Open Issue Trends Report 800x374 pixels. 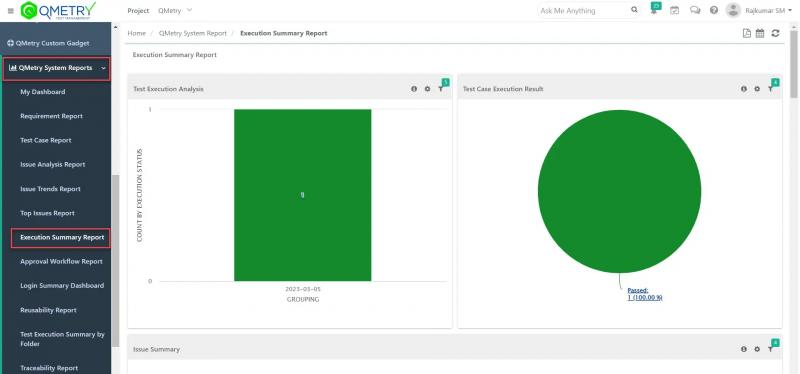pyautogui.click(x=51, y=189)
